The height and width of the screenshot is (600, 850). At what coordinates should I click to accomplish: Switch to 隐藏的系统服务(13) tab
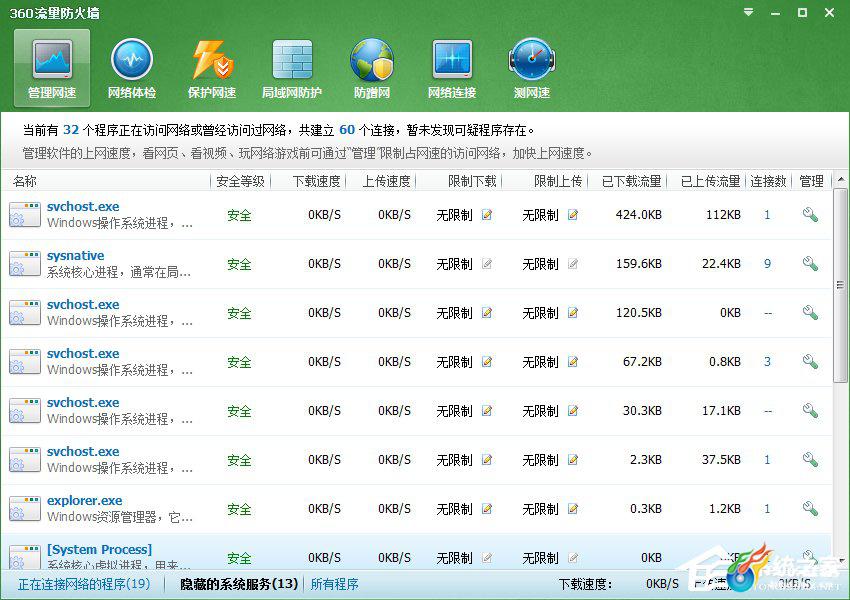pos(239,584)
